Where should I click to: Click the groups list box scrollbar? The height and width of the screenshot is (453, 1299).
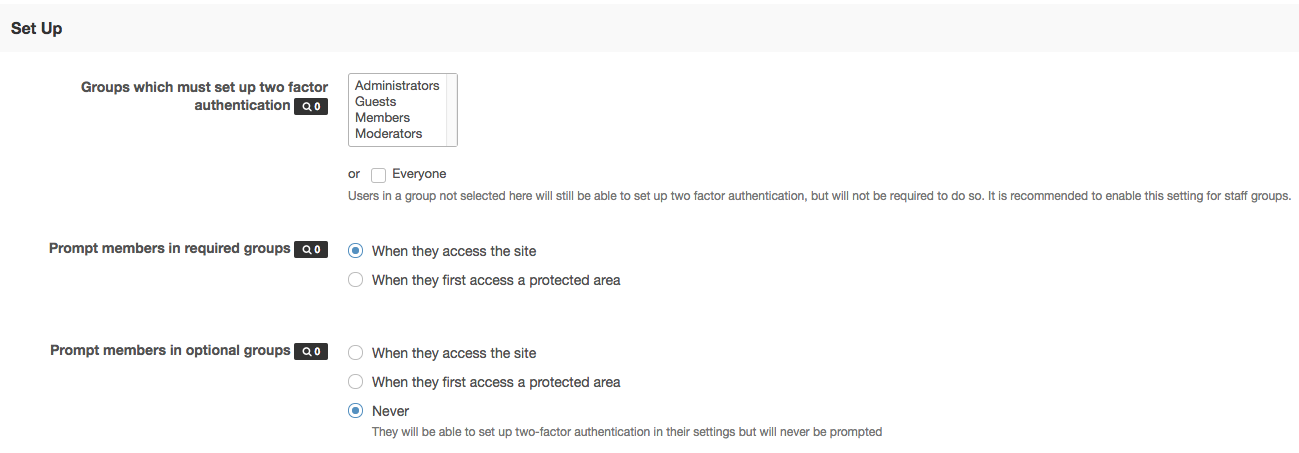(452, 110)
